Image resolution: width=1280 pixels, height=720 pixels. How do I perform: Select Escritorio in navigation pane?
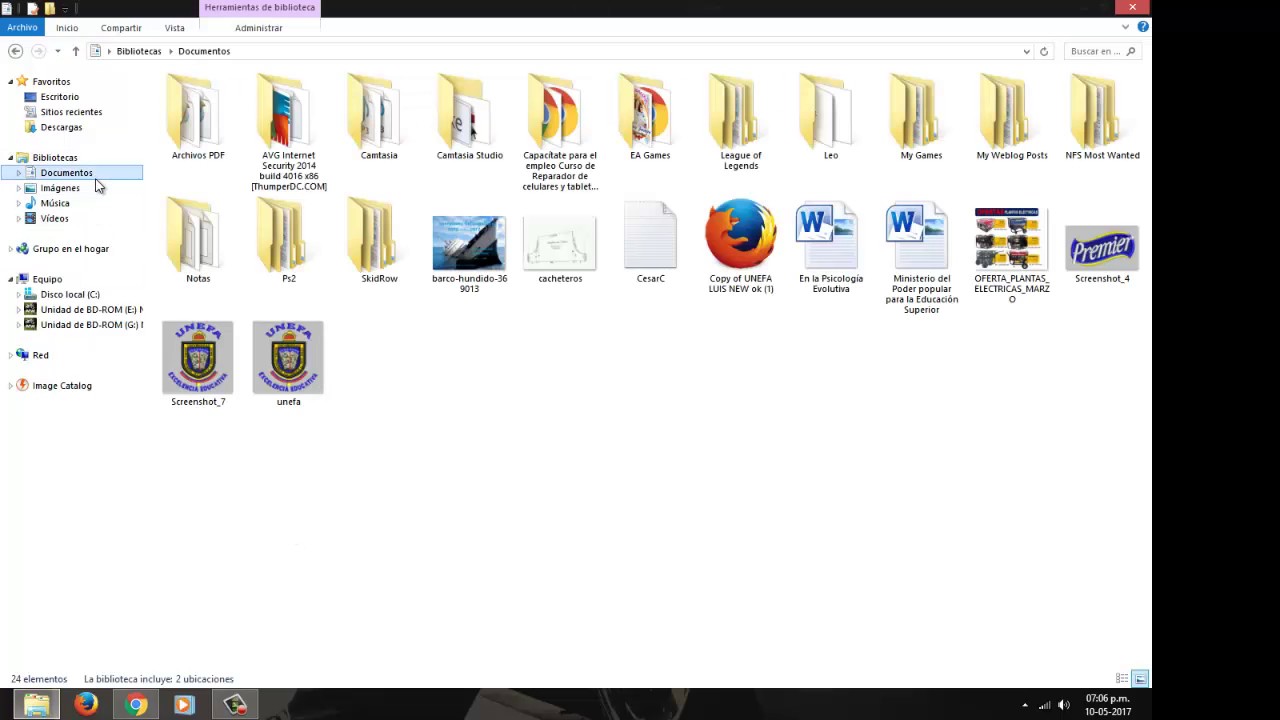click(59, 97)
